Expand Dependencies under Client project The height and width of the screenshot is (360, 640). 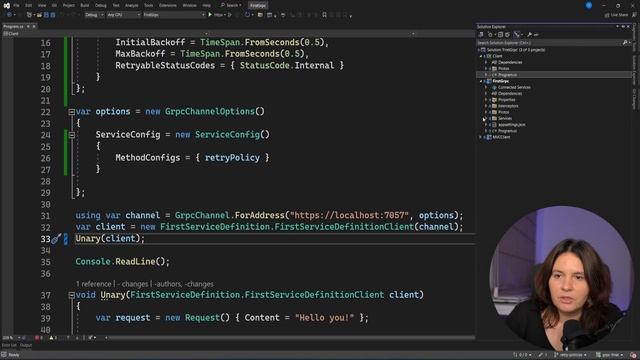[x=486, y=62]
